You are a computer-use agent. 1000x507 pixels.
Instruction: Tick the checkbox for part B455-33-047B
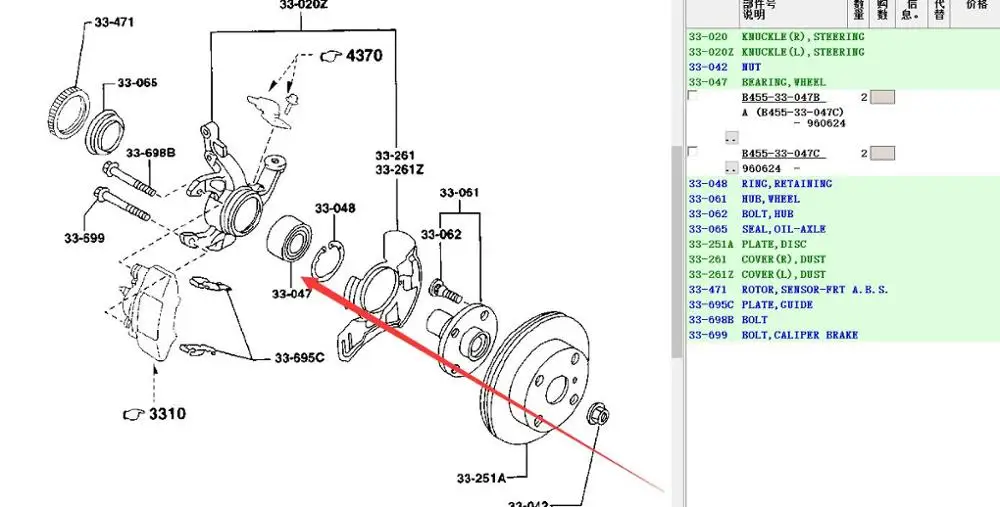click(x=693, y=96)
